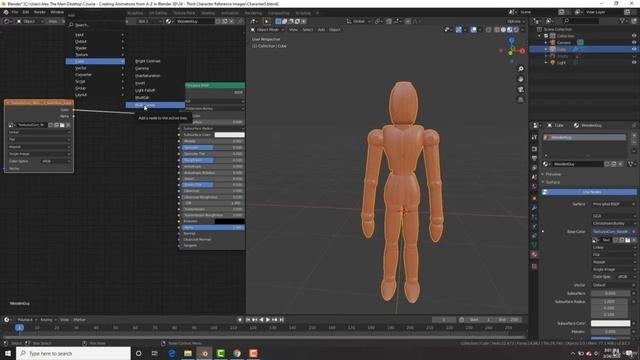
Task: Switch perspective/orthographic with the grid icon
Action: pyautogui.click(x=520, y=100)
